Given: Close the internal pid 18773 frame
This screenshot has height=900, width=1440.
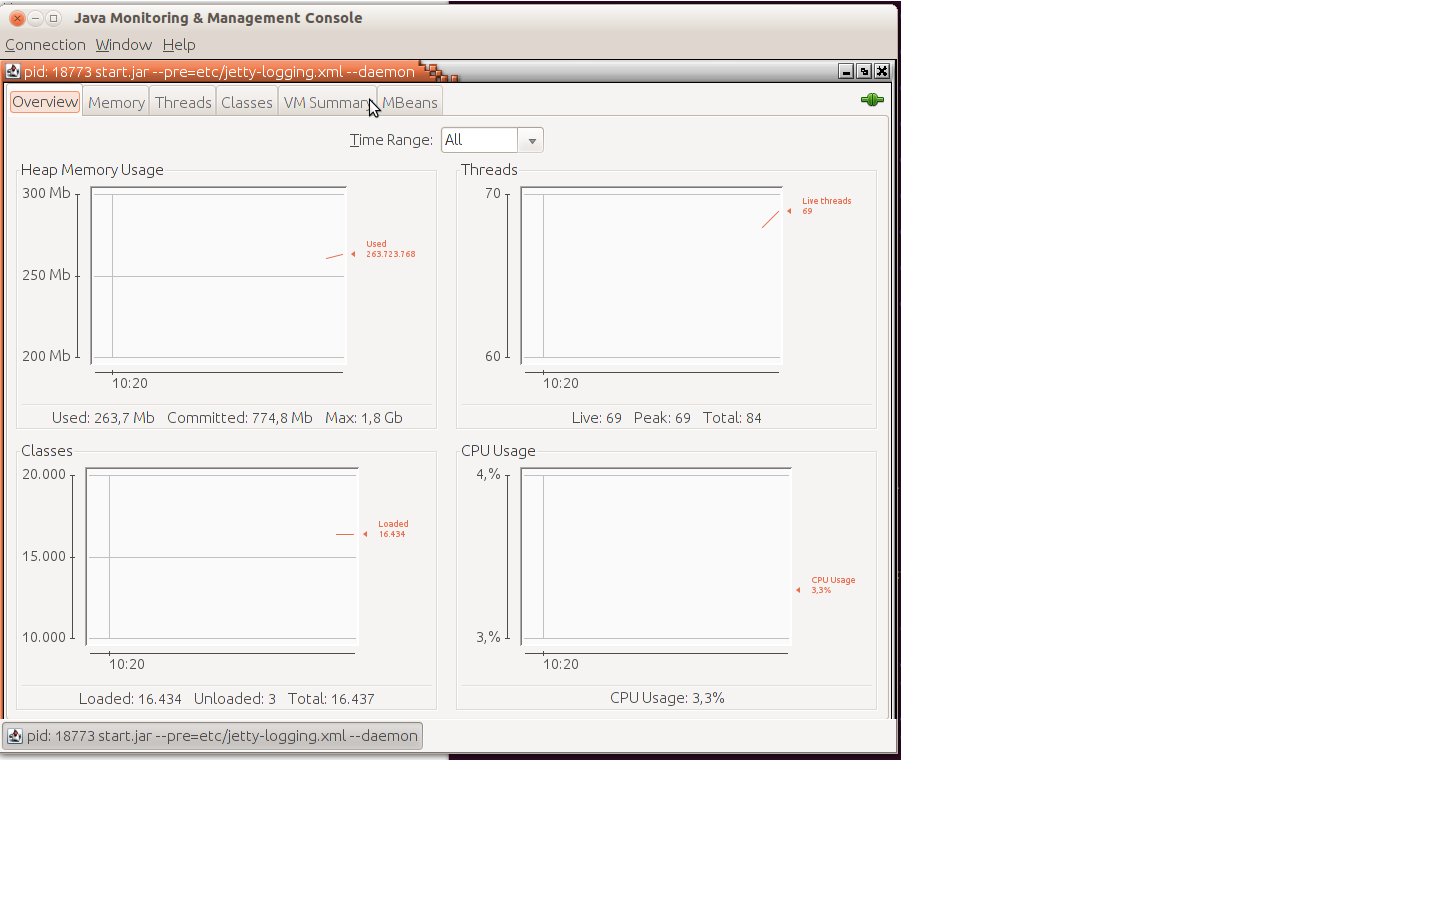Looking at the screenshot, I should (x=882, y=71).
